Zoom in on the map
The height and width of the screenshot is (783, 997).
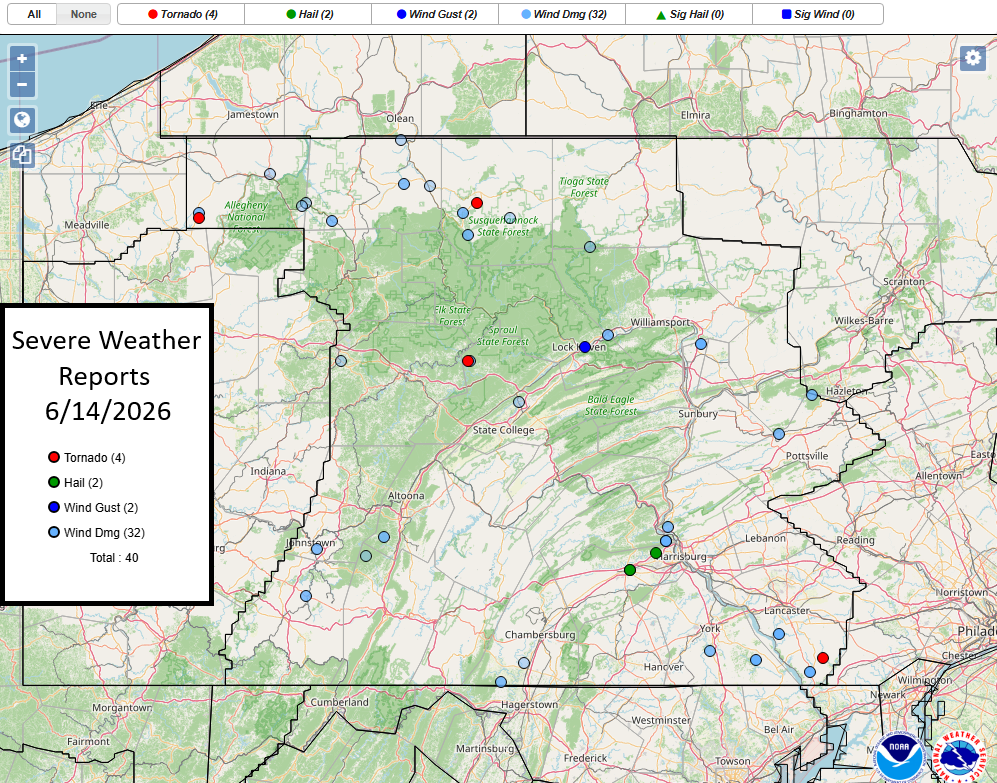tap(22, 59)
